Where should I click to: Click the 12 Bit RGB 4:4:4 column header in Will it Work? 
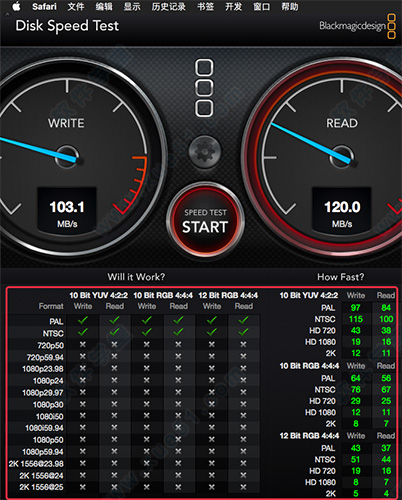(228, 295)
